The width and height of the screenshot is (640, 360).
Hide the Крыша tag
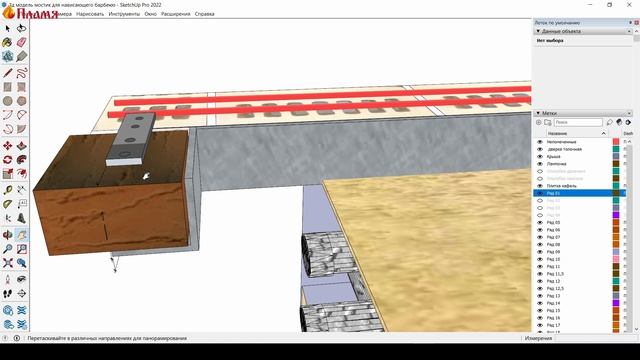point(540,156)
